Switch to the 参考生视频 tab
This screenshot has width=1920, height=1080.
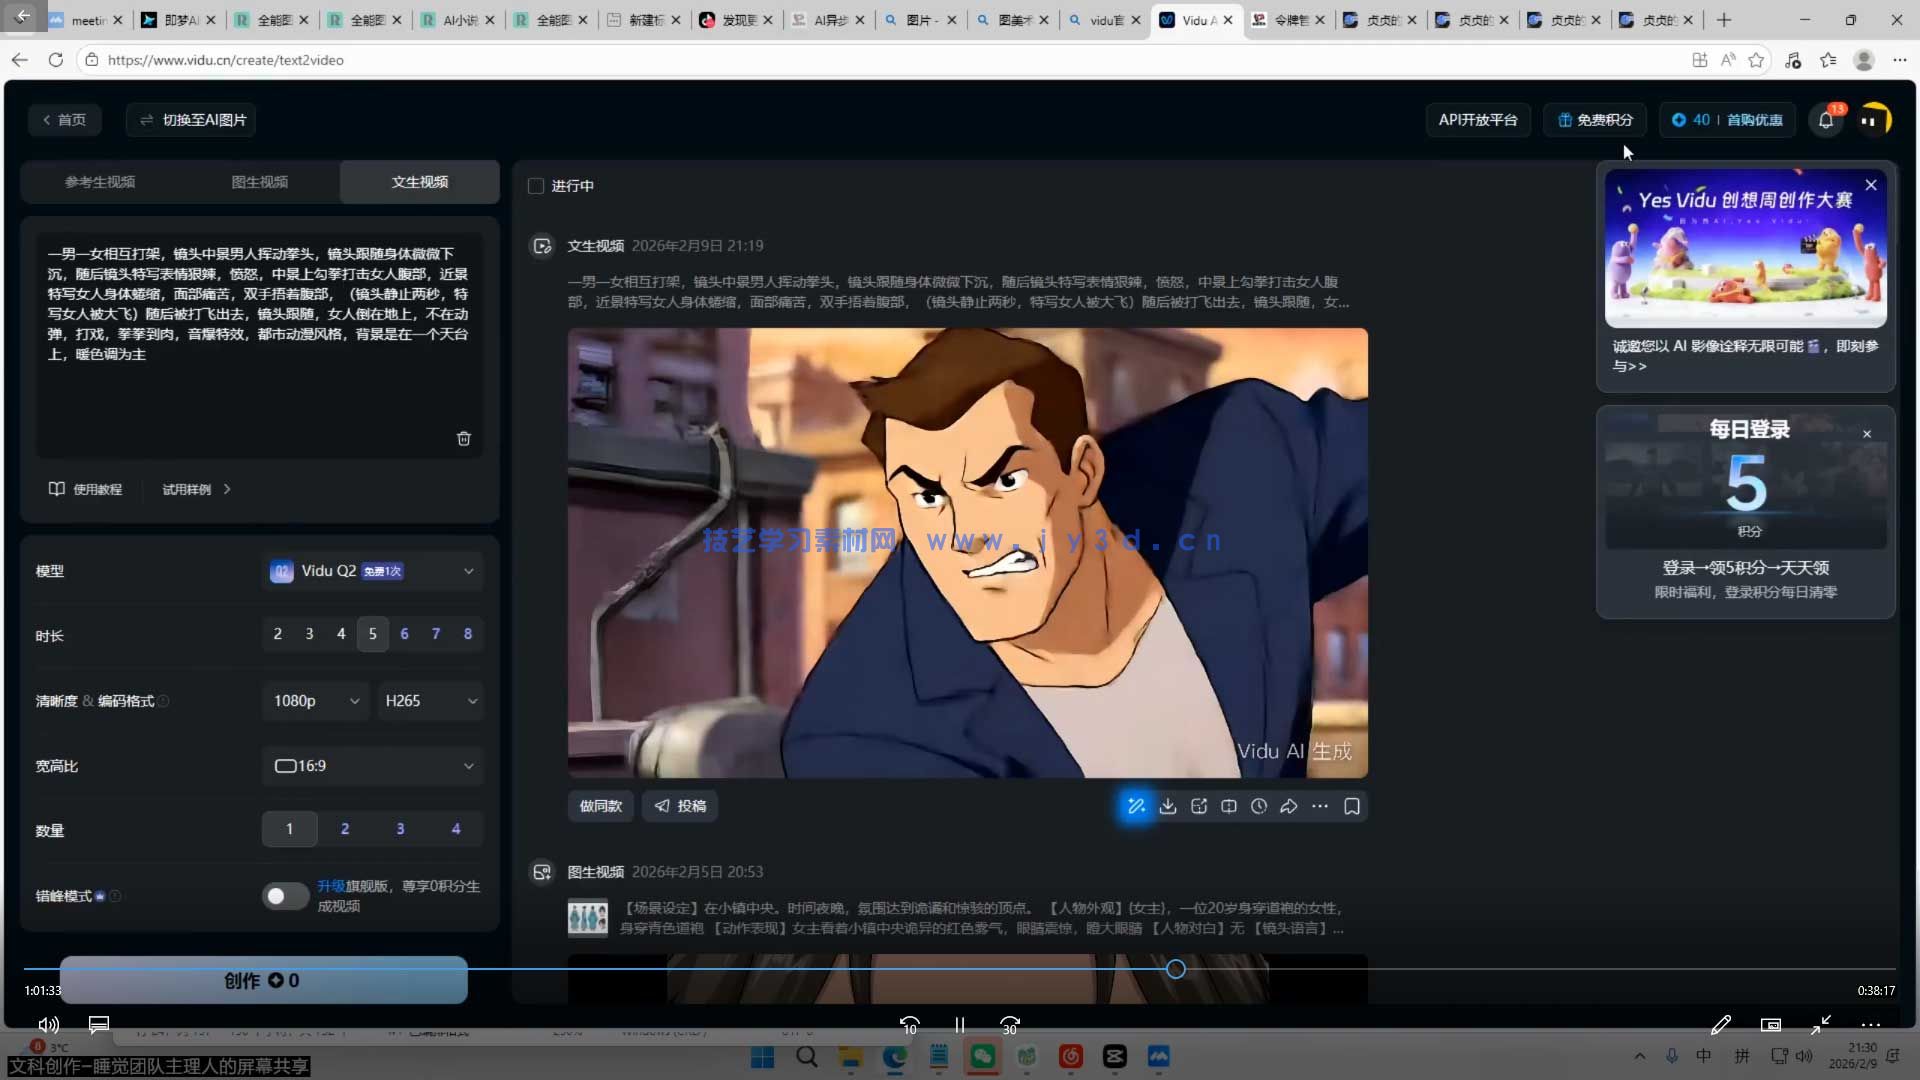point(100,182)
